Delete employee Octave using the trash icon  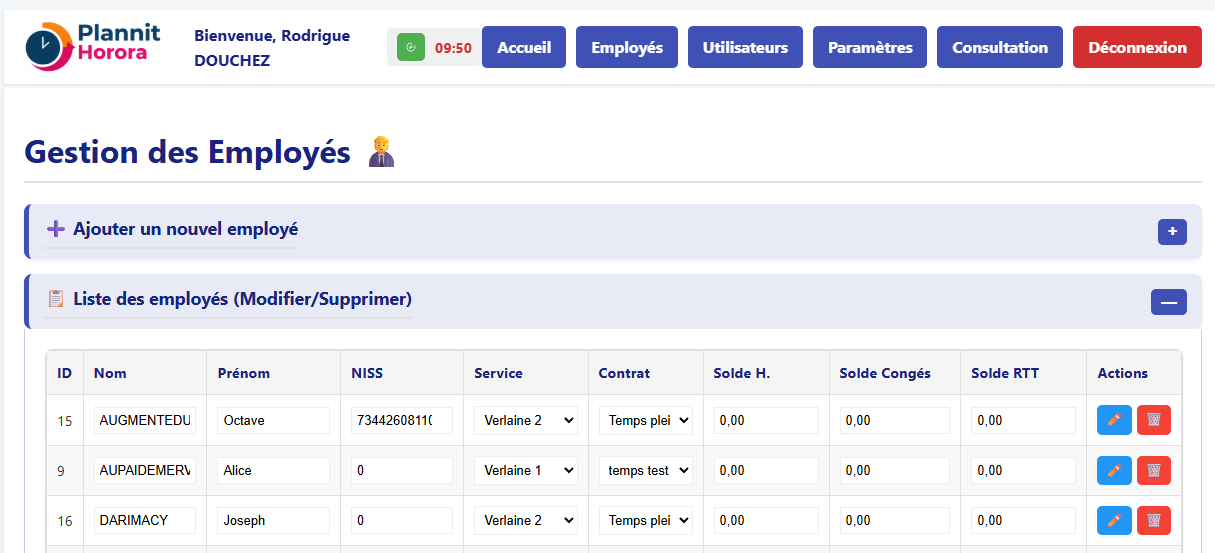tap(1153, 421)
